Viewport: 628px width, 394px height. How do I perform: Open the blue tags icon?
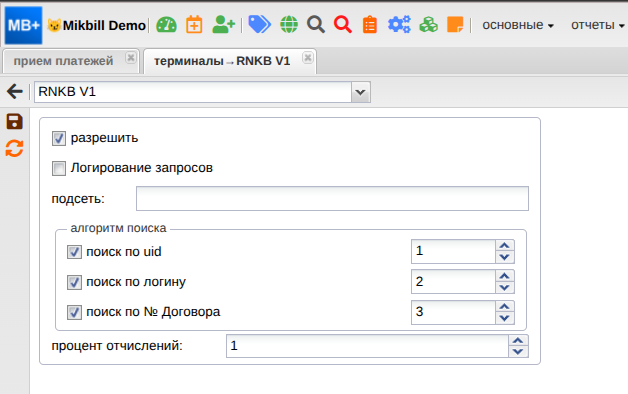click(259, 25)
